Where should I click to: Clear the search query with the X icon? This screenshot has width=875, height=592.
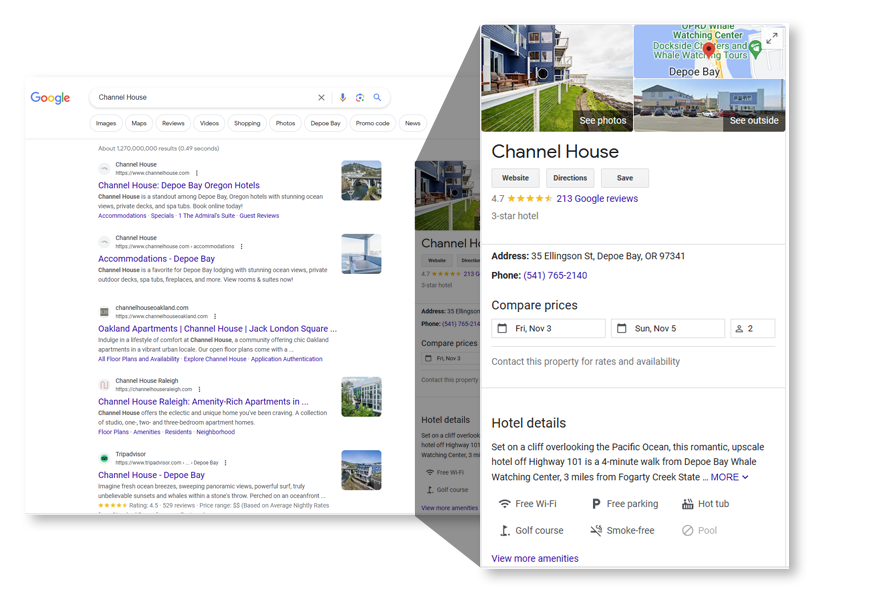tap(321, 98)
